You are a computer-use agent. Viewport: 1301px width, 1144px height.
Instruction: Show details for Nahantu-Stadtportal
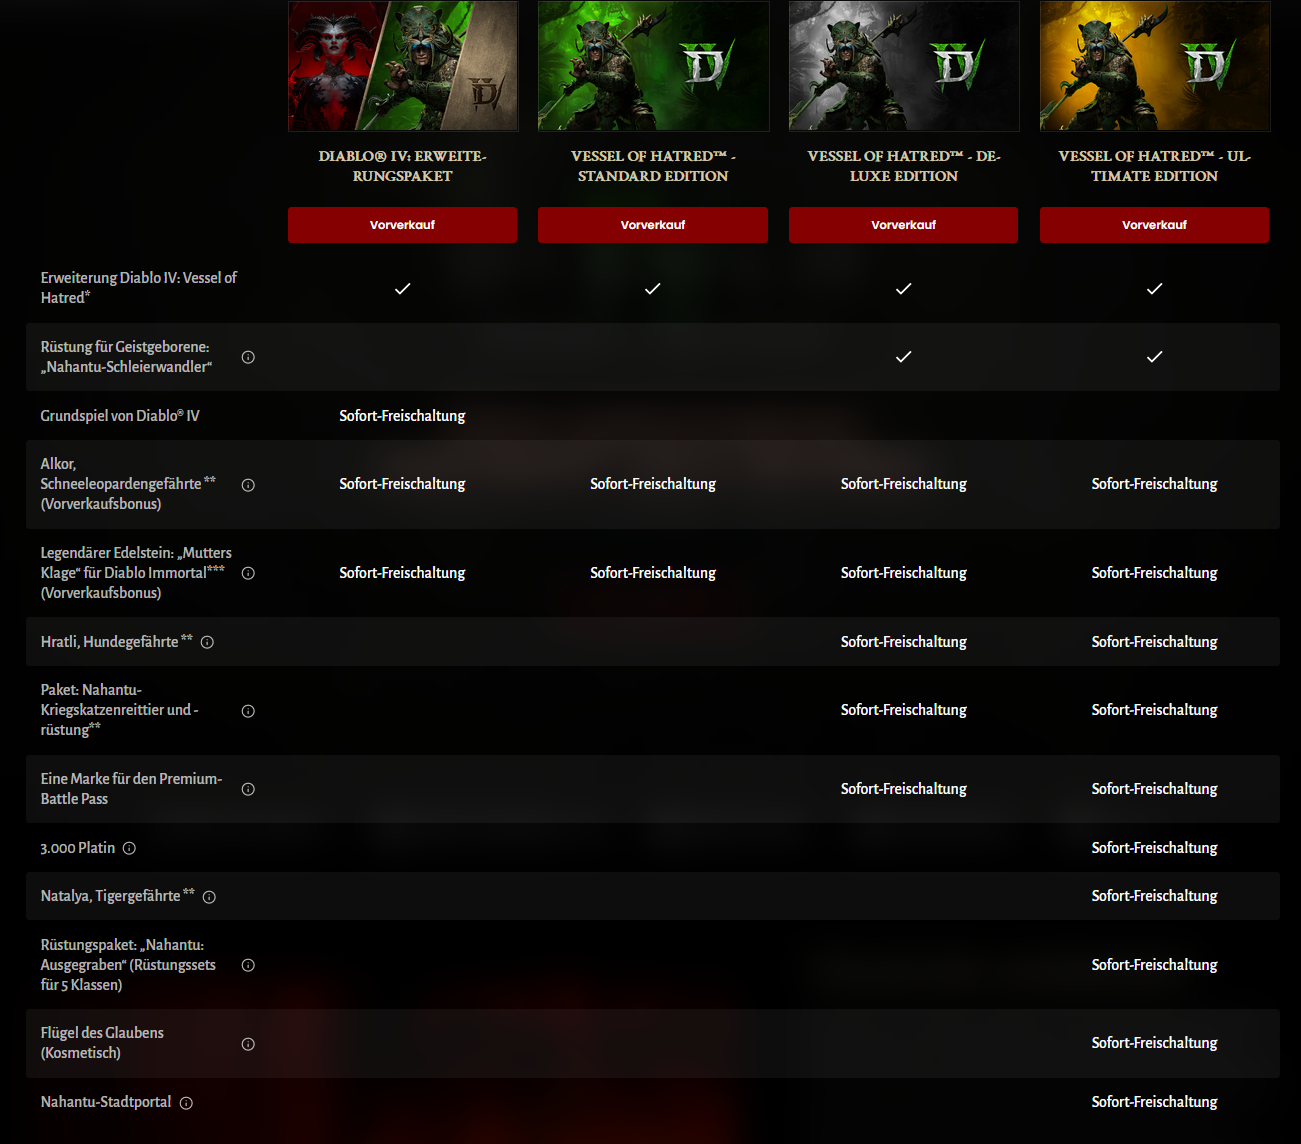[186, 1102]
